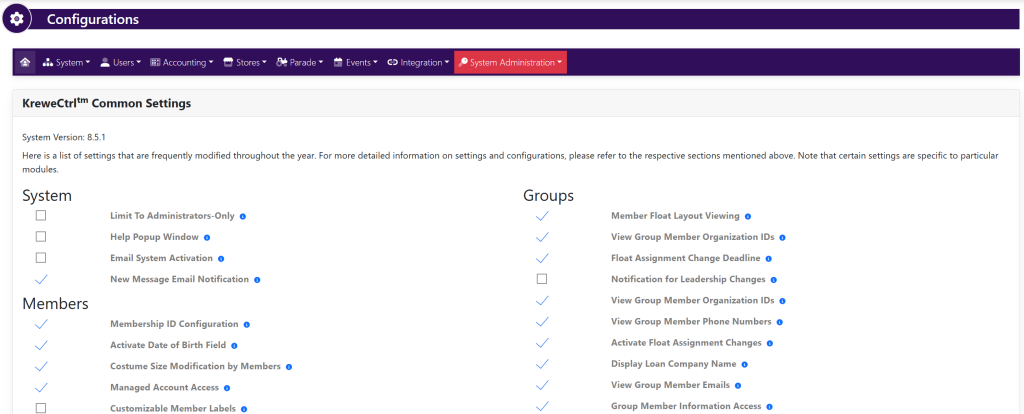Expand the System dropdown menu
Viewport: 1024px width, 414px height.
tap(66, 62)
